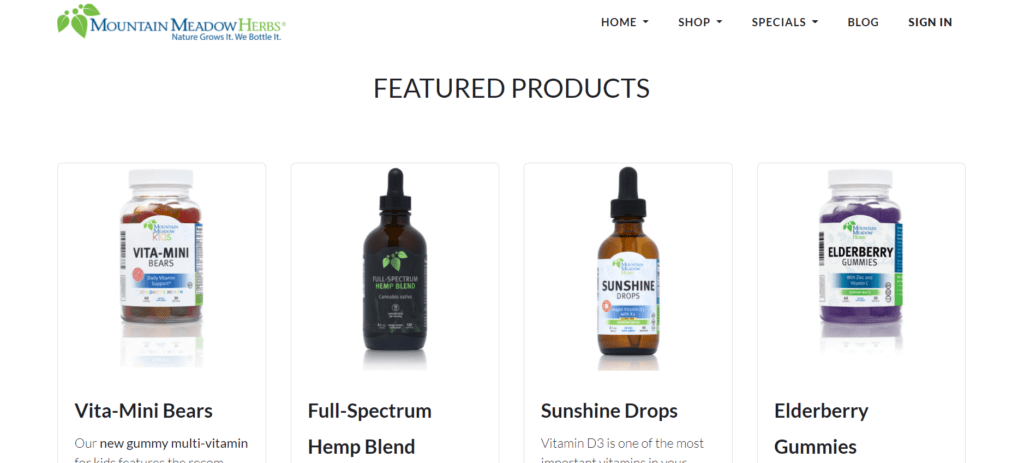Open the Sunshine Drops bottle image
The image size is (1024, 463).
click(x=628, y=266)
